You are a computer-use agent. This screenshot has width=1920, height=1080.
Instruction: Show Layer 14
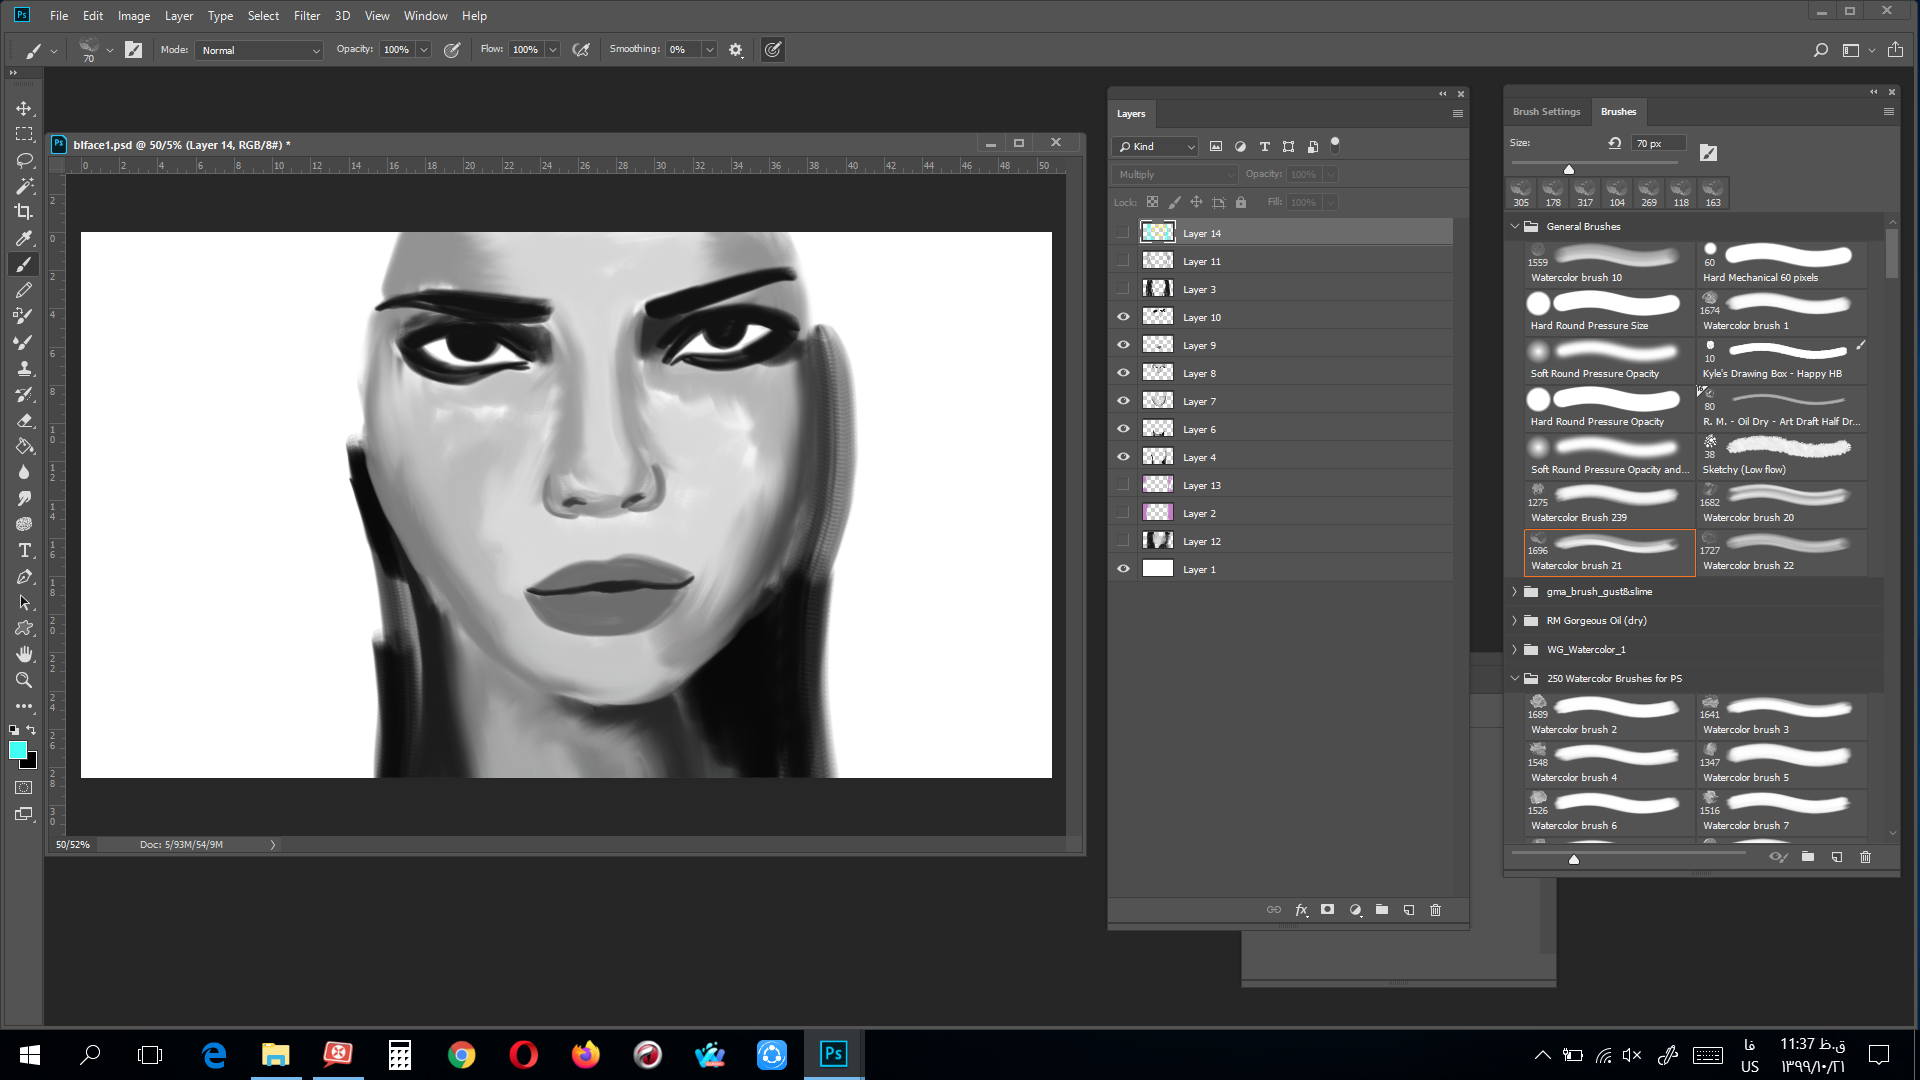pyautogui.click(x=1123, y=233)
